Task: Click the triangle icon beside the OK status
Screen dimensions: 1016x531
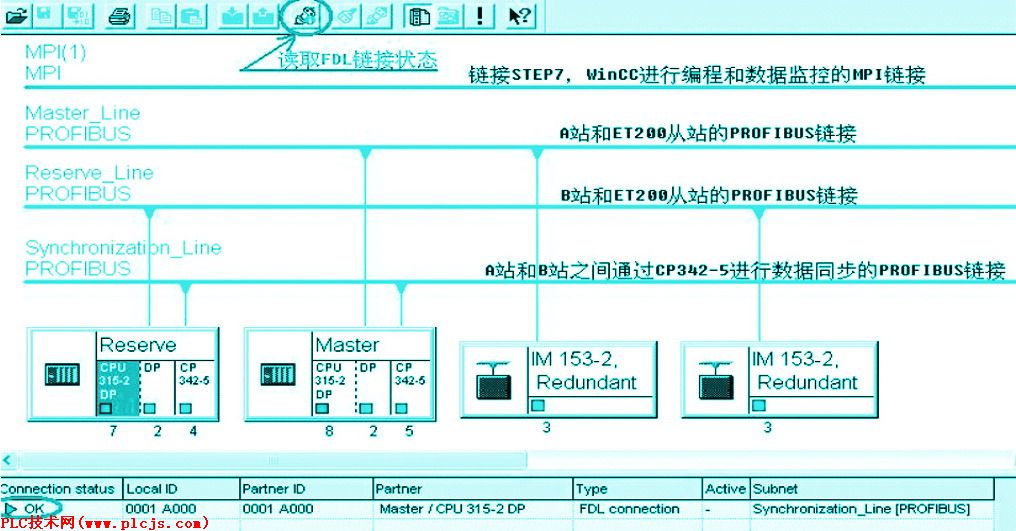Action: 10,509
